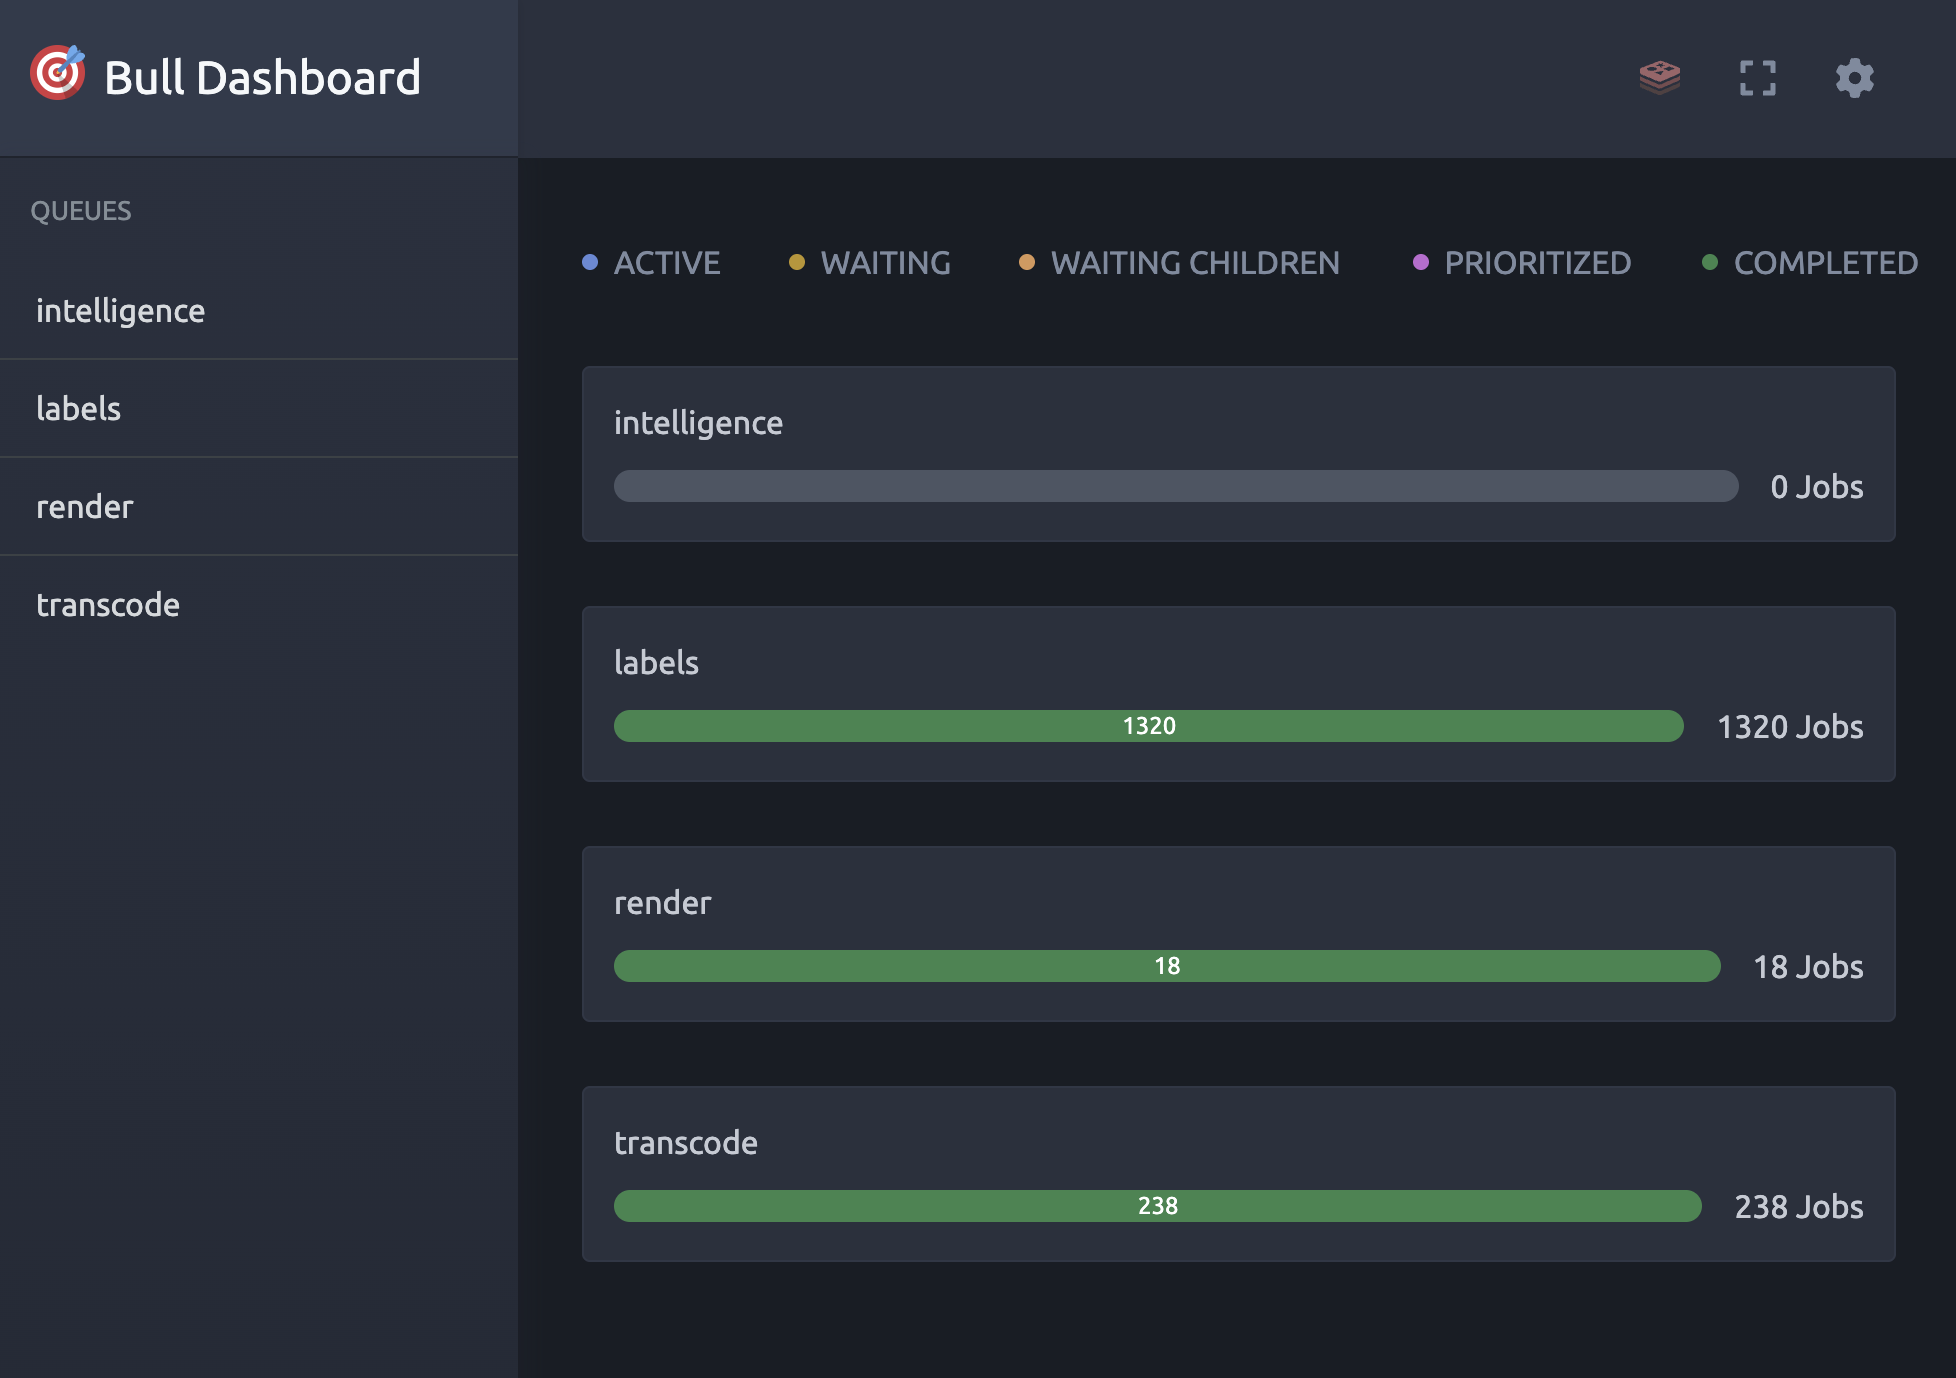Open the settings gear icon
This screenshot has height=1378, width=1956.
pyautogui.click(x=1854, y=77)
